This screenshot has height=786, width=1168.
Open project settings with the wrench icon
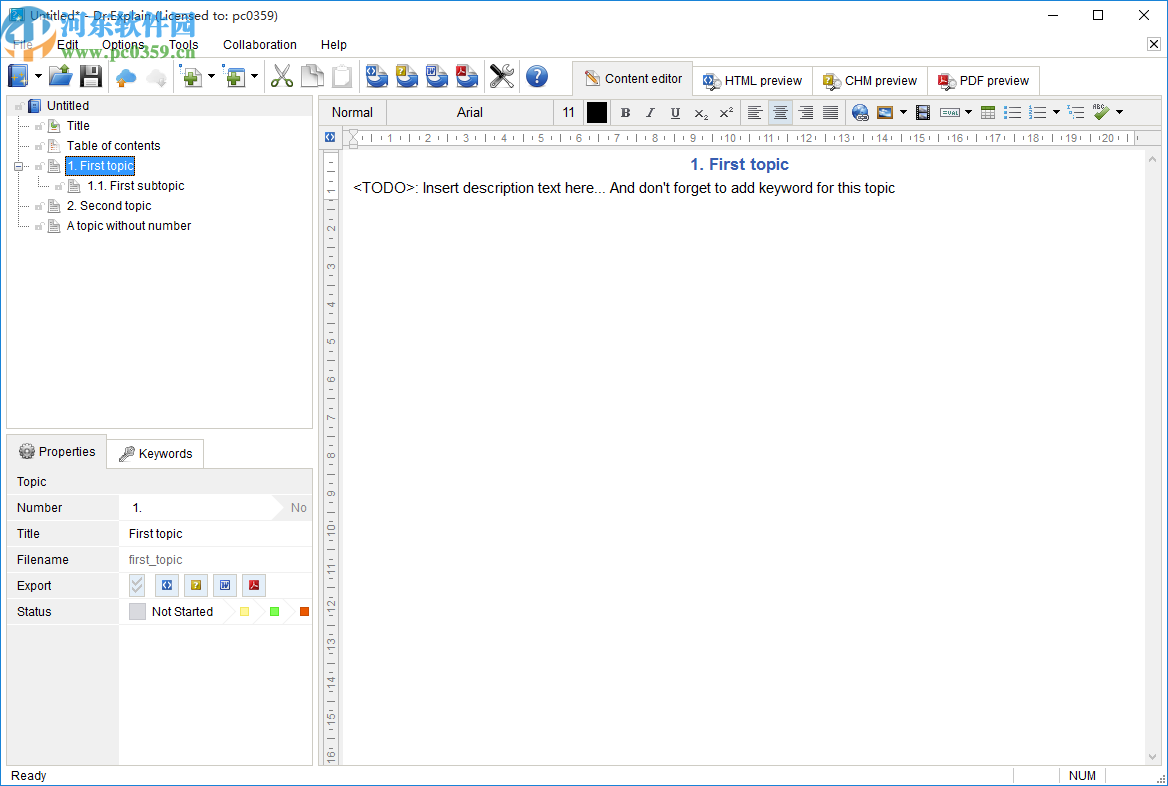tap(502, 77)
